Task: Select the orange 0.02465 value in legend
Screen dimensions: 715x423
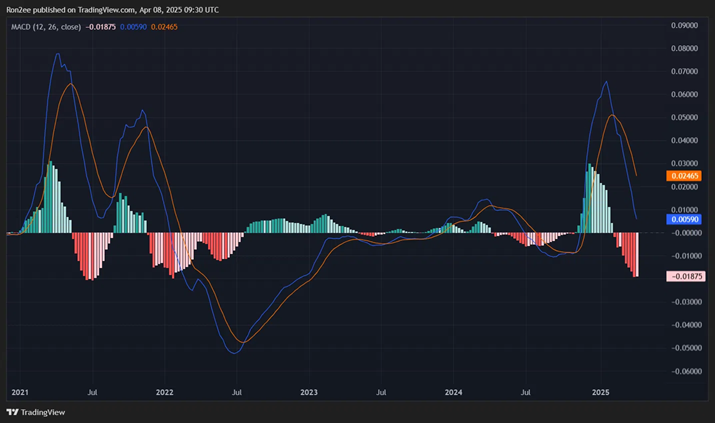Action: click(165, 25)
